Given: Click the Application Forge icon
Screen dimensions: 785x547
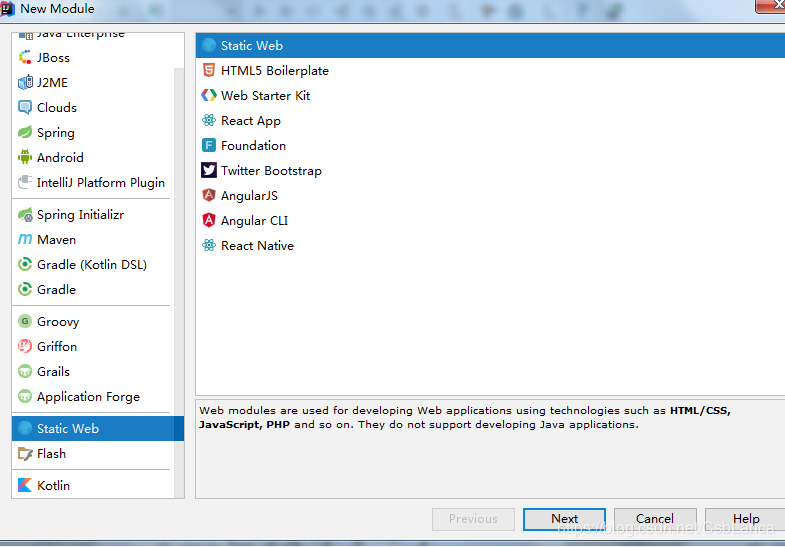Looking at the screenshot, I should coord(25,396).
